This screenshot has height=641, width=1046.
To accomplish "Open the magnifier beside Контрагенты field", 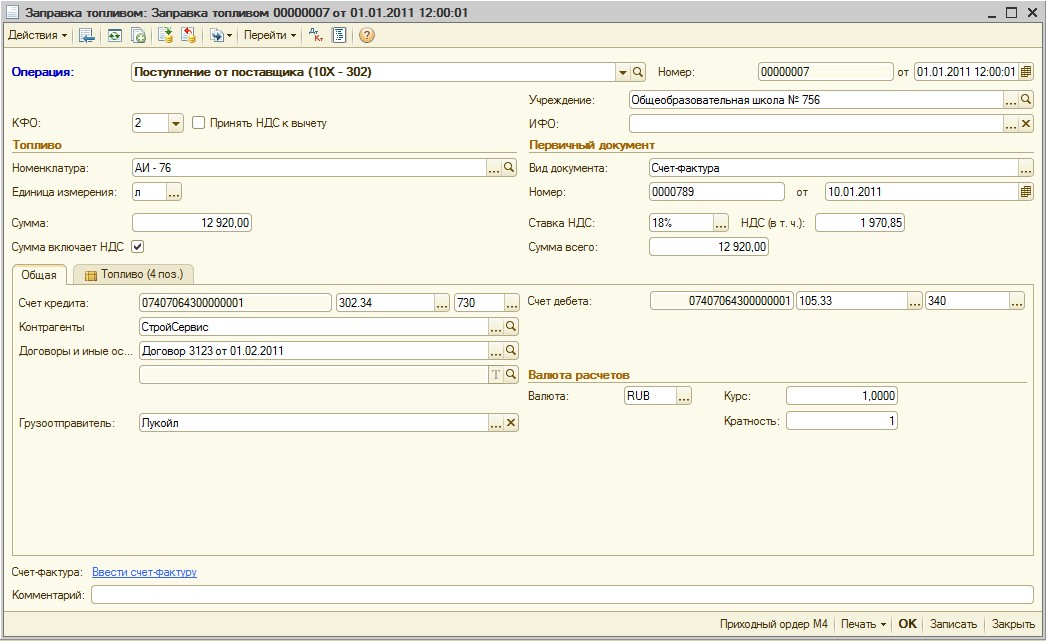I will (511, 327).
